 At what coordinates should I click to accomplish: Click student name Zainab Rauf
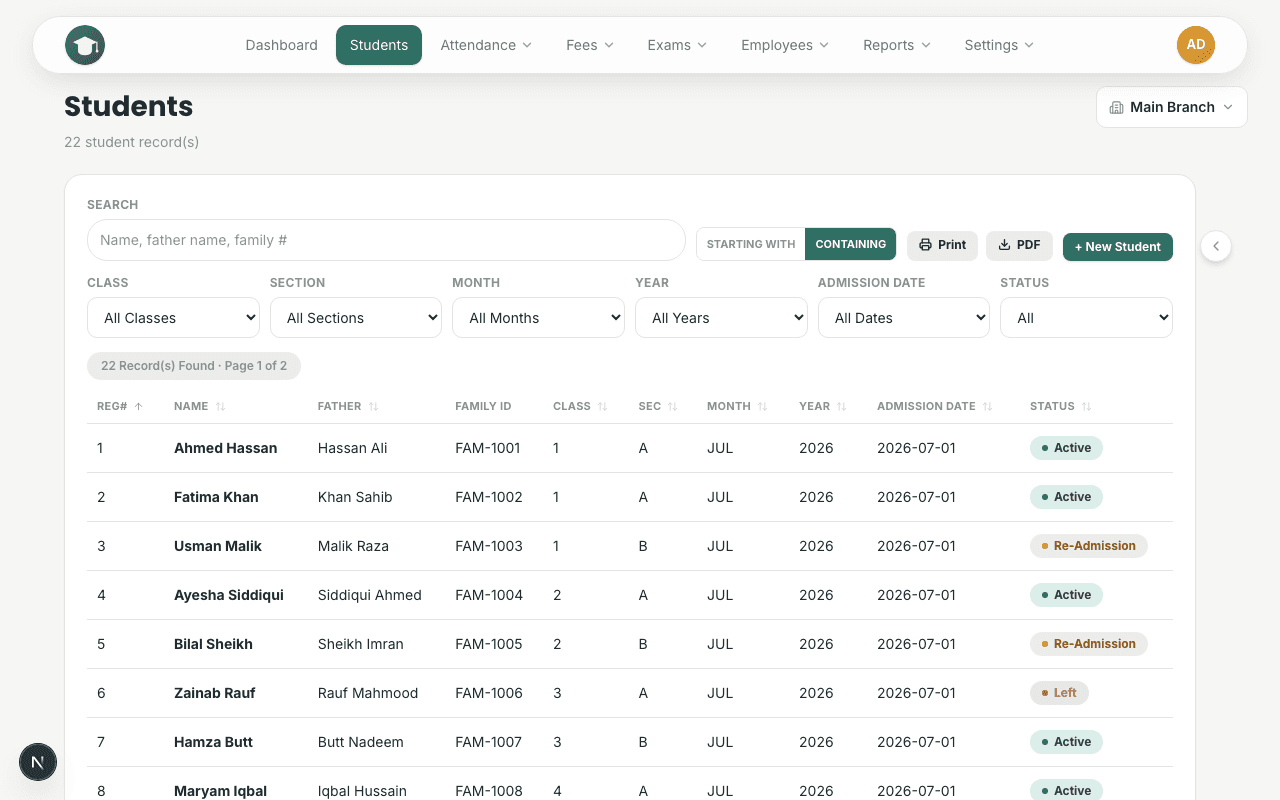pyautogui.click(x=215, y=693)
